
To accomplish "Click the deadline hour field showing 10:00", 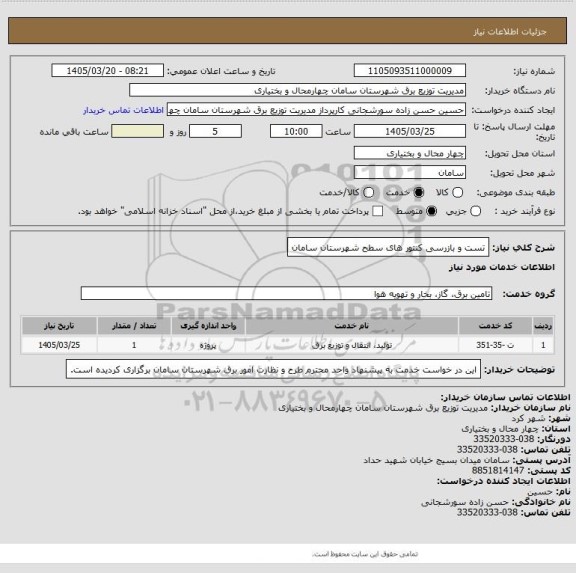I will tap(296, 131).
